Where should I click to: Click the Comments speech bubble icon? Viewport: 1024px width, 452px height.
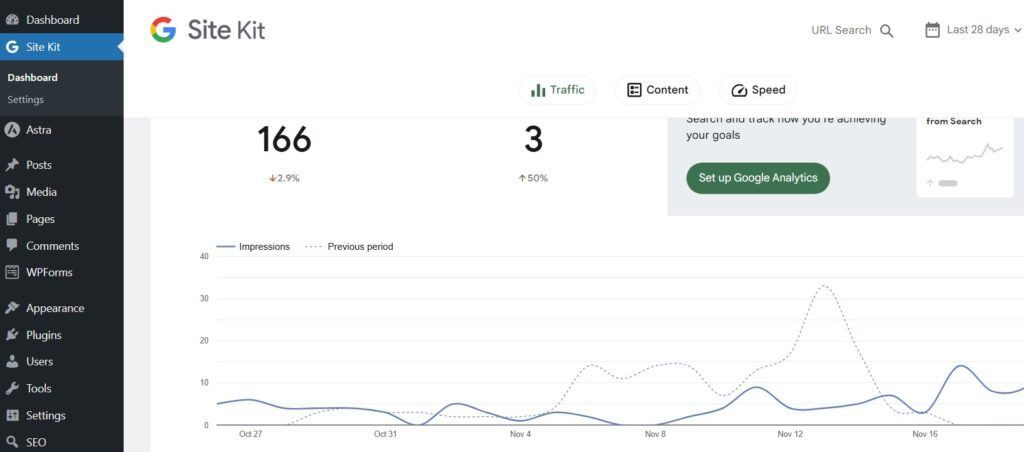12,246
